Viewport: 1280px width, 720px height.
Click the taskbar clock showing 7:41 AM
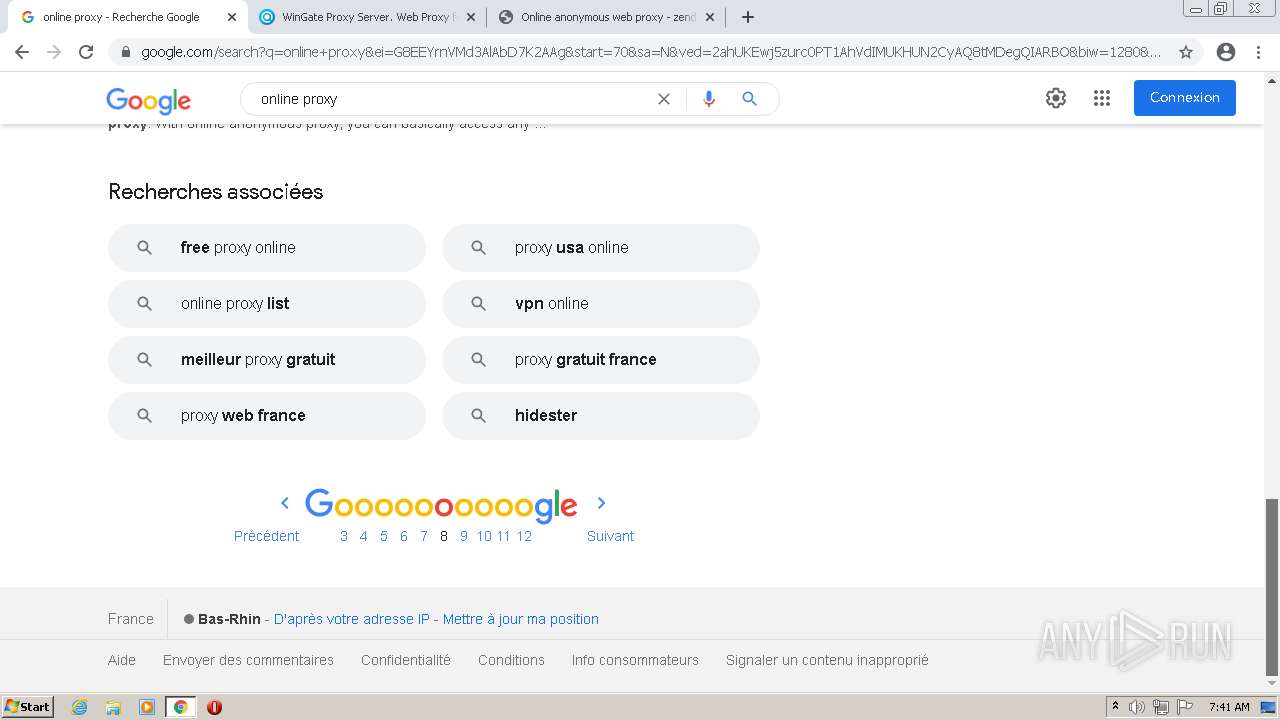(1229, 707)
